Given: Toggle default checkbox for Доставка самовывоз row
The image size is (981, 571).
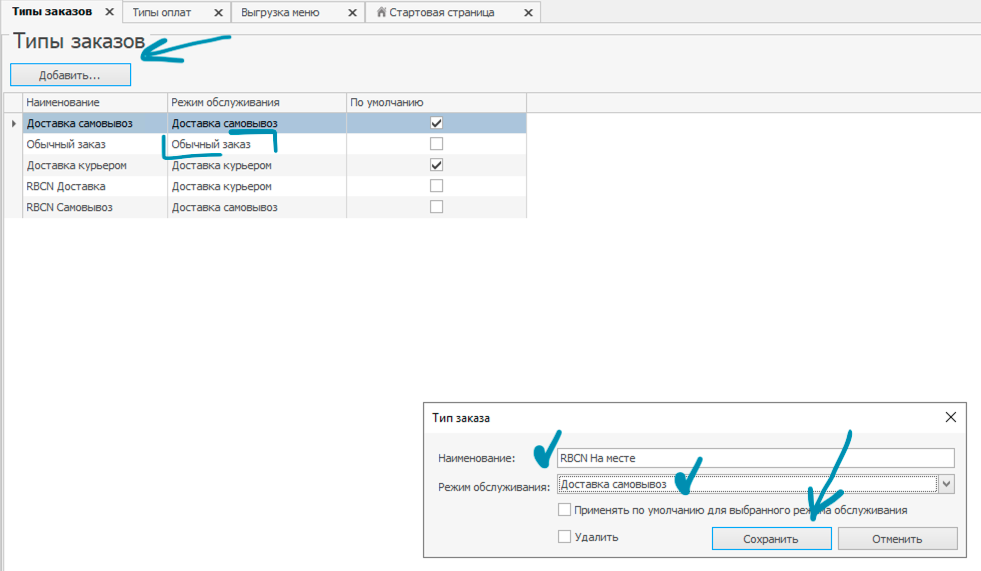Looking at the screenshot, I should [436, 123].
